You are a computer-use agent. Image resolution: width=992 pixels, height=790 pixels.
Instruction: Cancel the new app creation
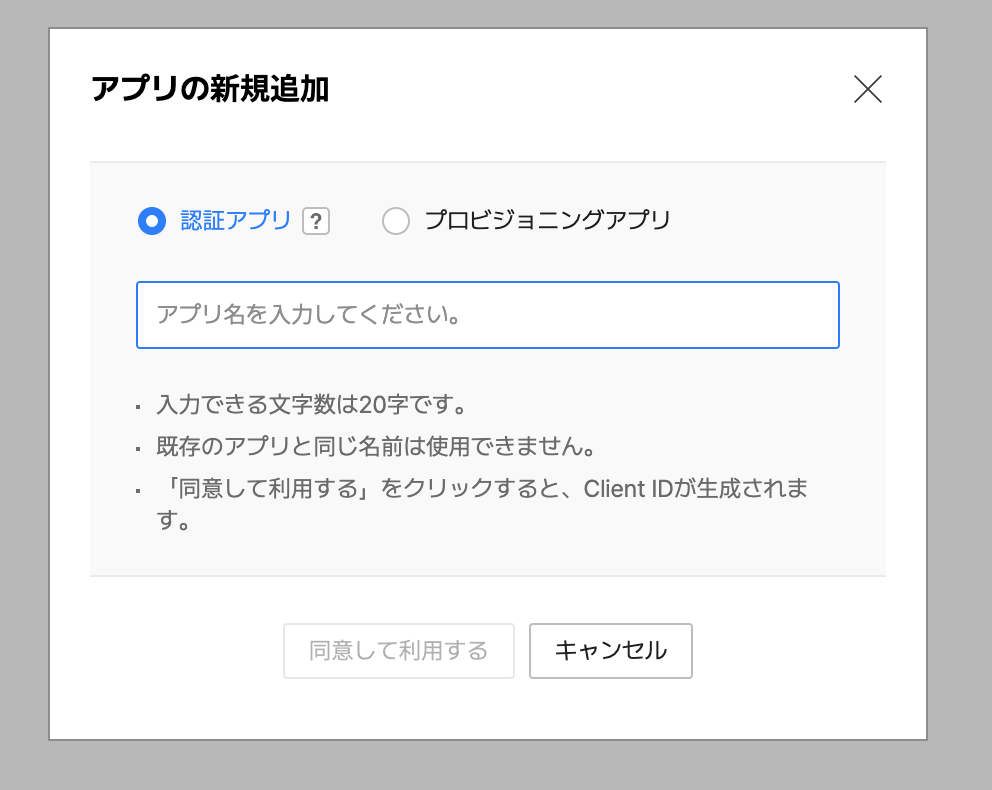pos(610,651)
